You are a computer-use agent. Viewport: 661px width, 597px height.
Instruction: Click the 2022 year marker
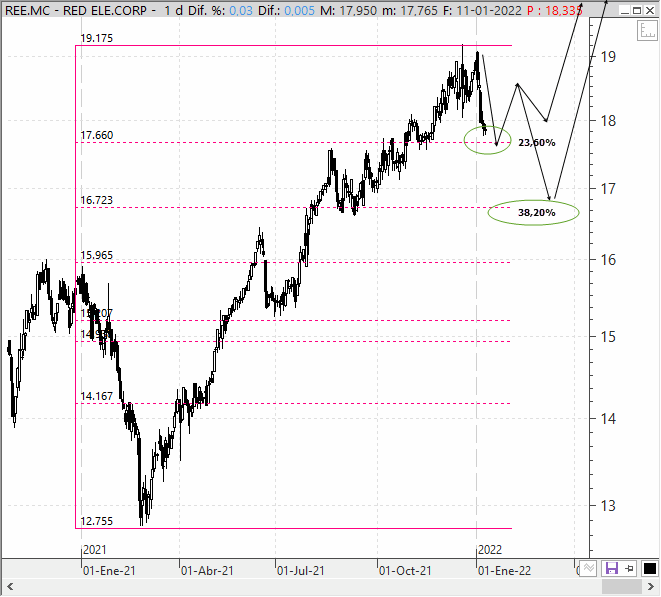click(x=490, y=550)
